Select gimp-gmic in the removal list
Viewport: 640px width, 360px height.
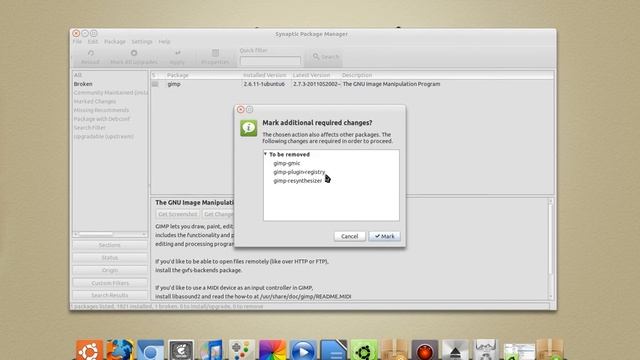pyautogui.click(x=287, y=163)
